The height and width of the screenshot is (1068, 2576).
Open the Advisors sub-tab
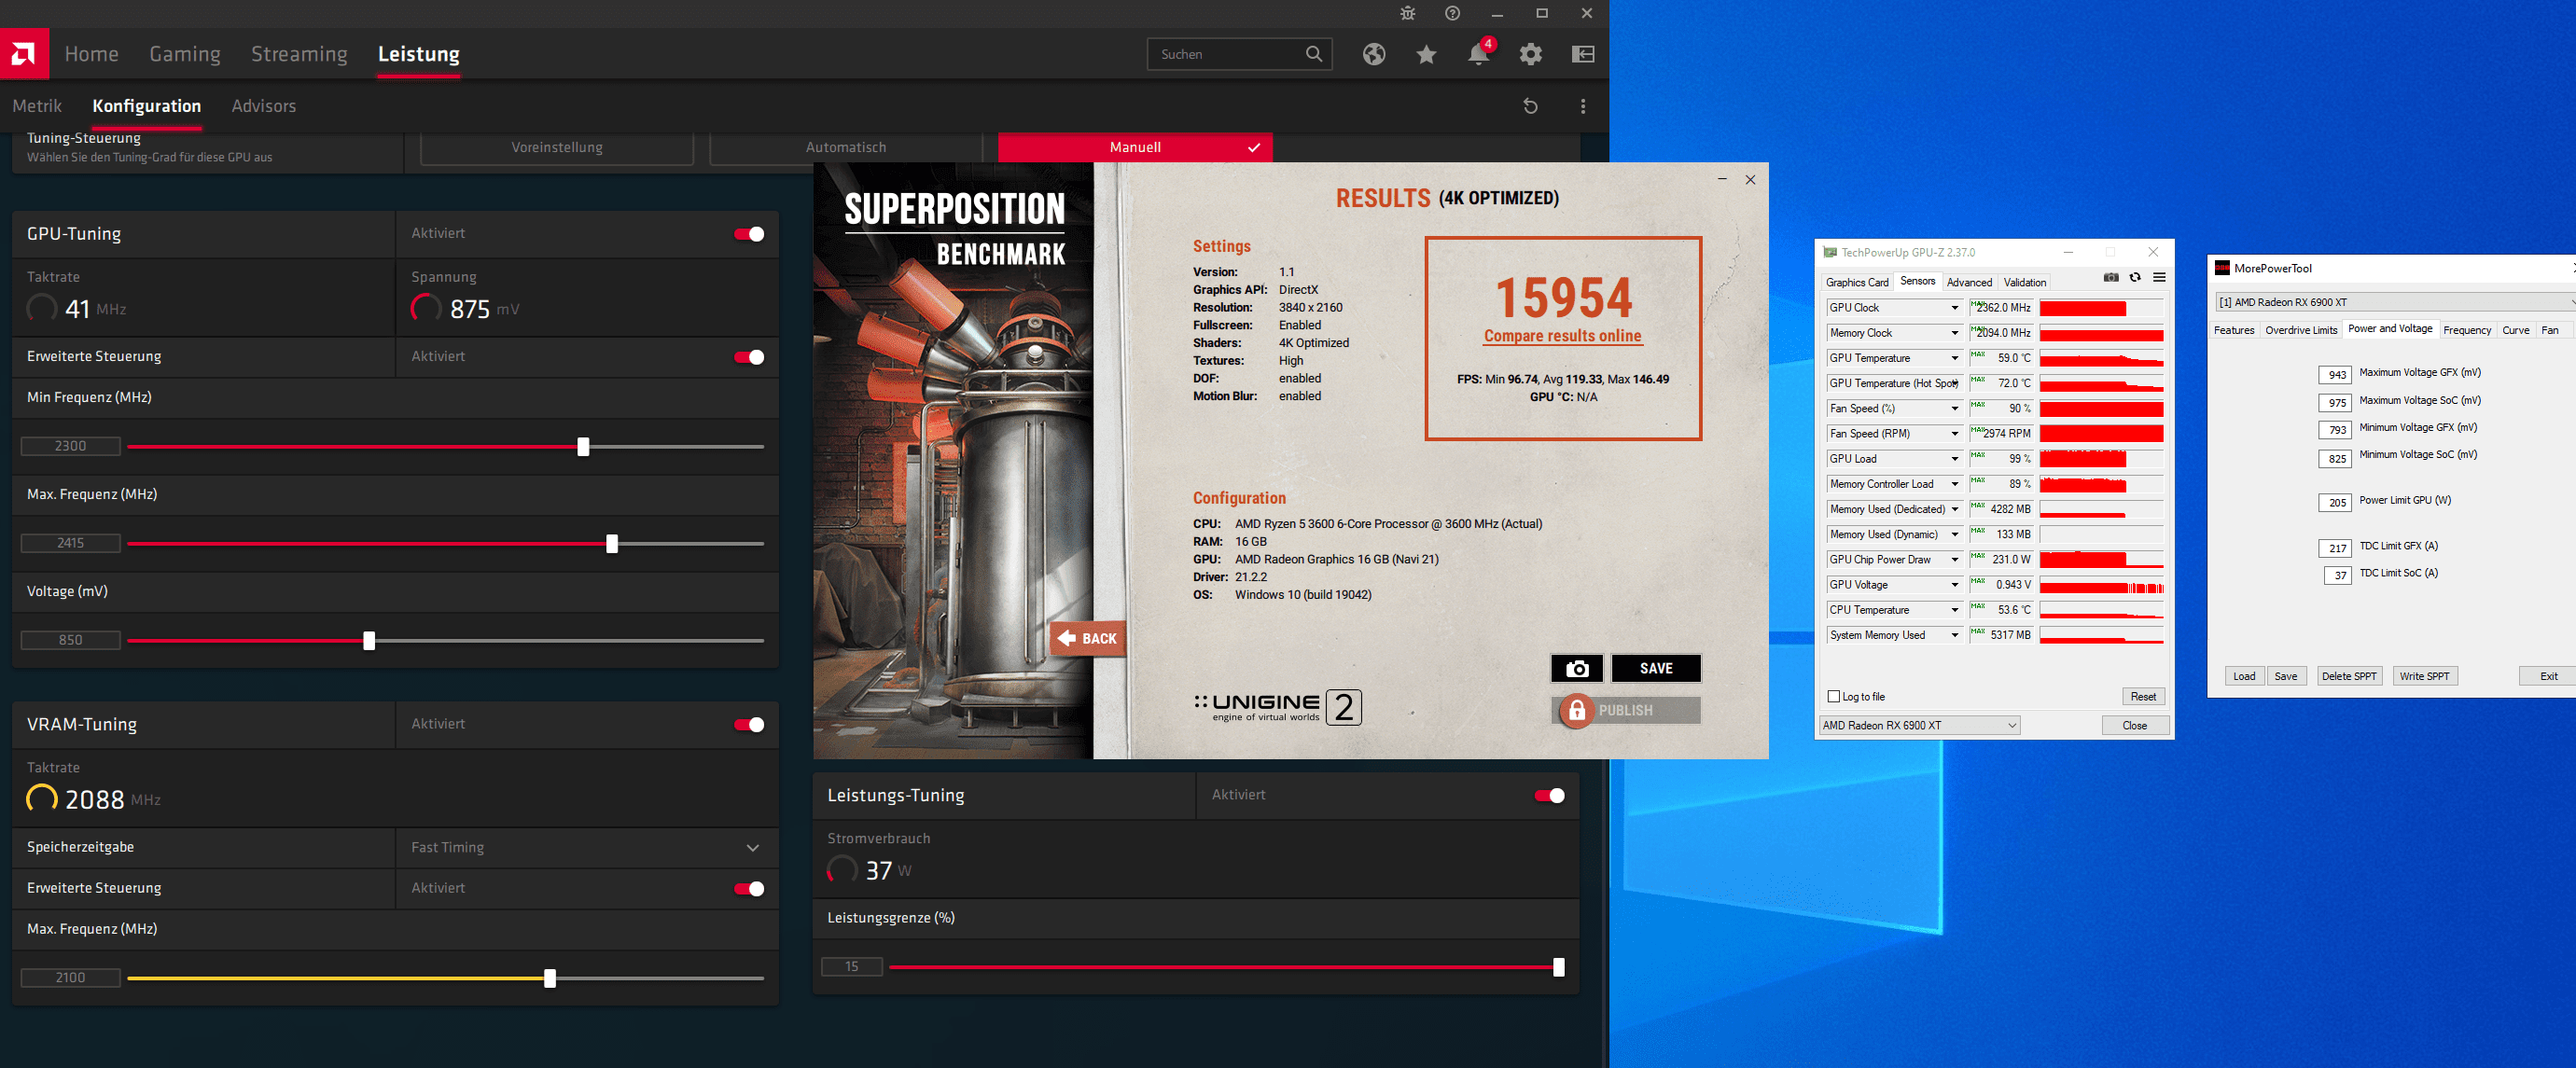tap(264, 106)
